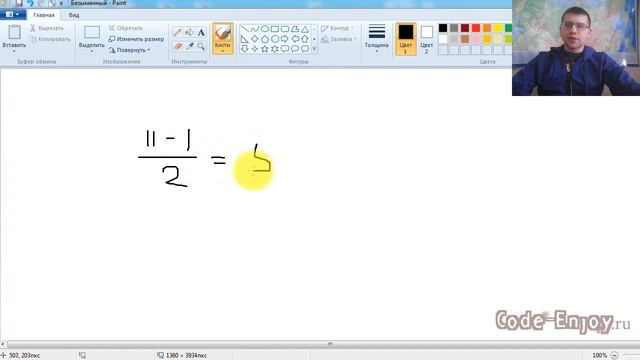
Task: Choose the Four-point star shape
Action: pyautogui.click(x=255, y=49)
